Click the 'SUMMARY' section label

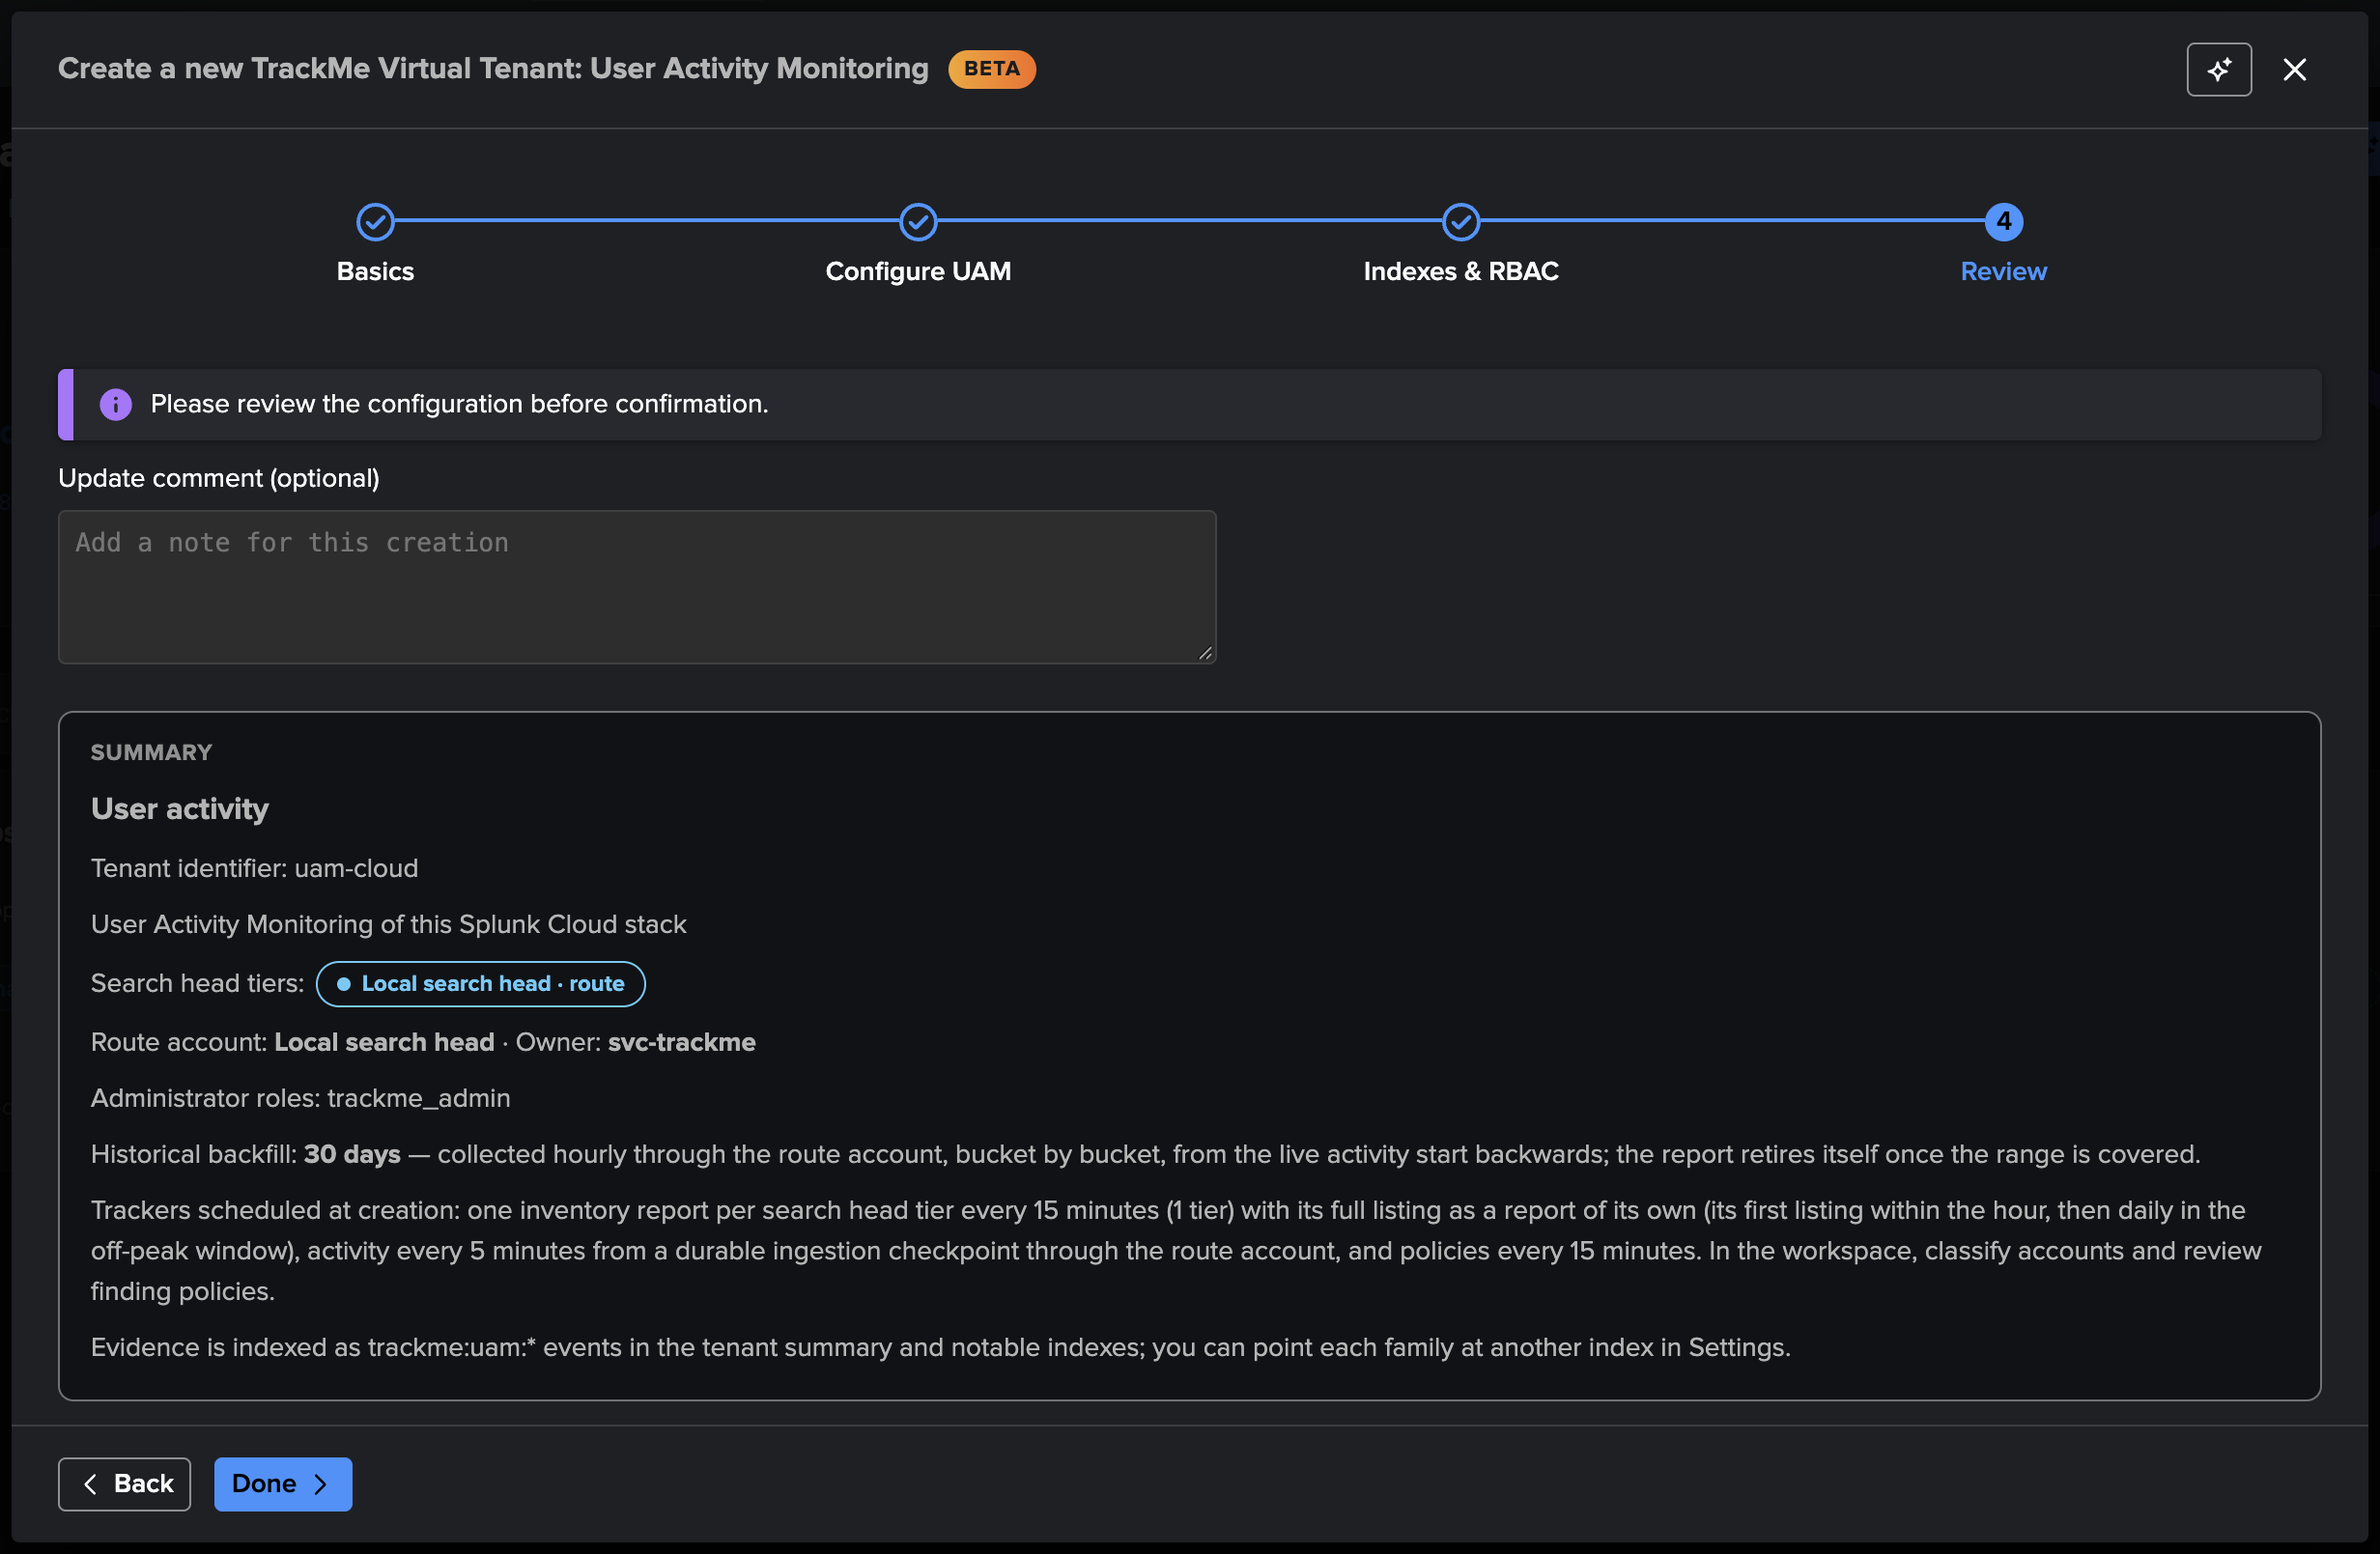151,752
